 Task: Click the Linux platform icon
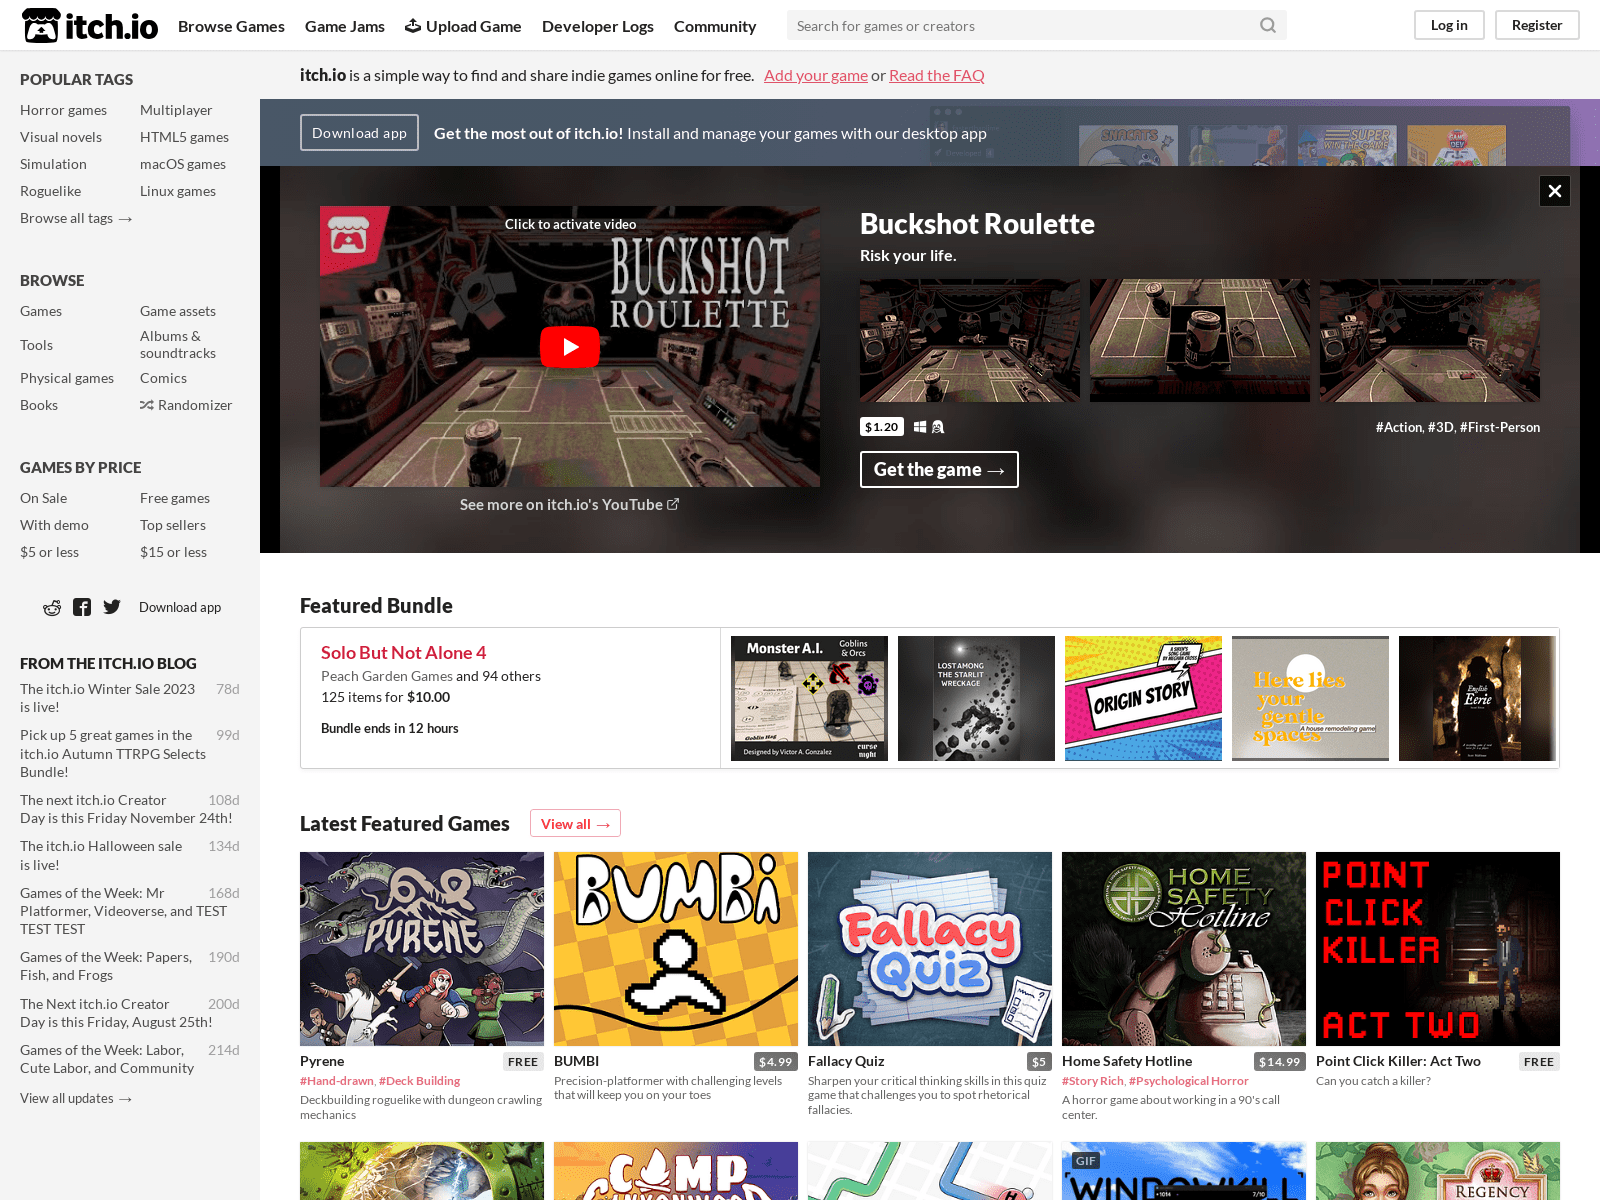pos(938,427)
